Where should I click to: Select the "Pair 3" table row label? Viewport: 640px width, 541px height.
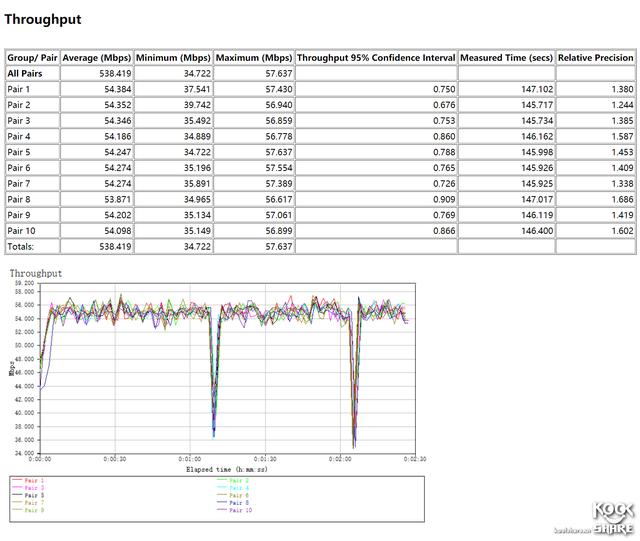(x=18, y=120)
